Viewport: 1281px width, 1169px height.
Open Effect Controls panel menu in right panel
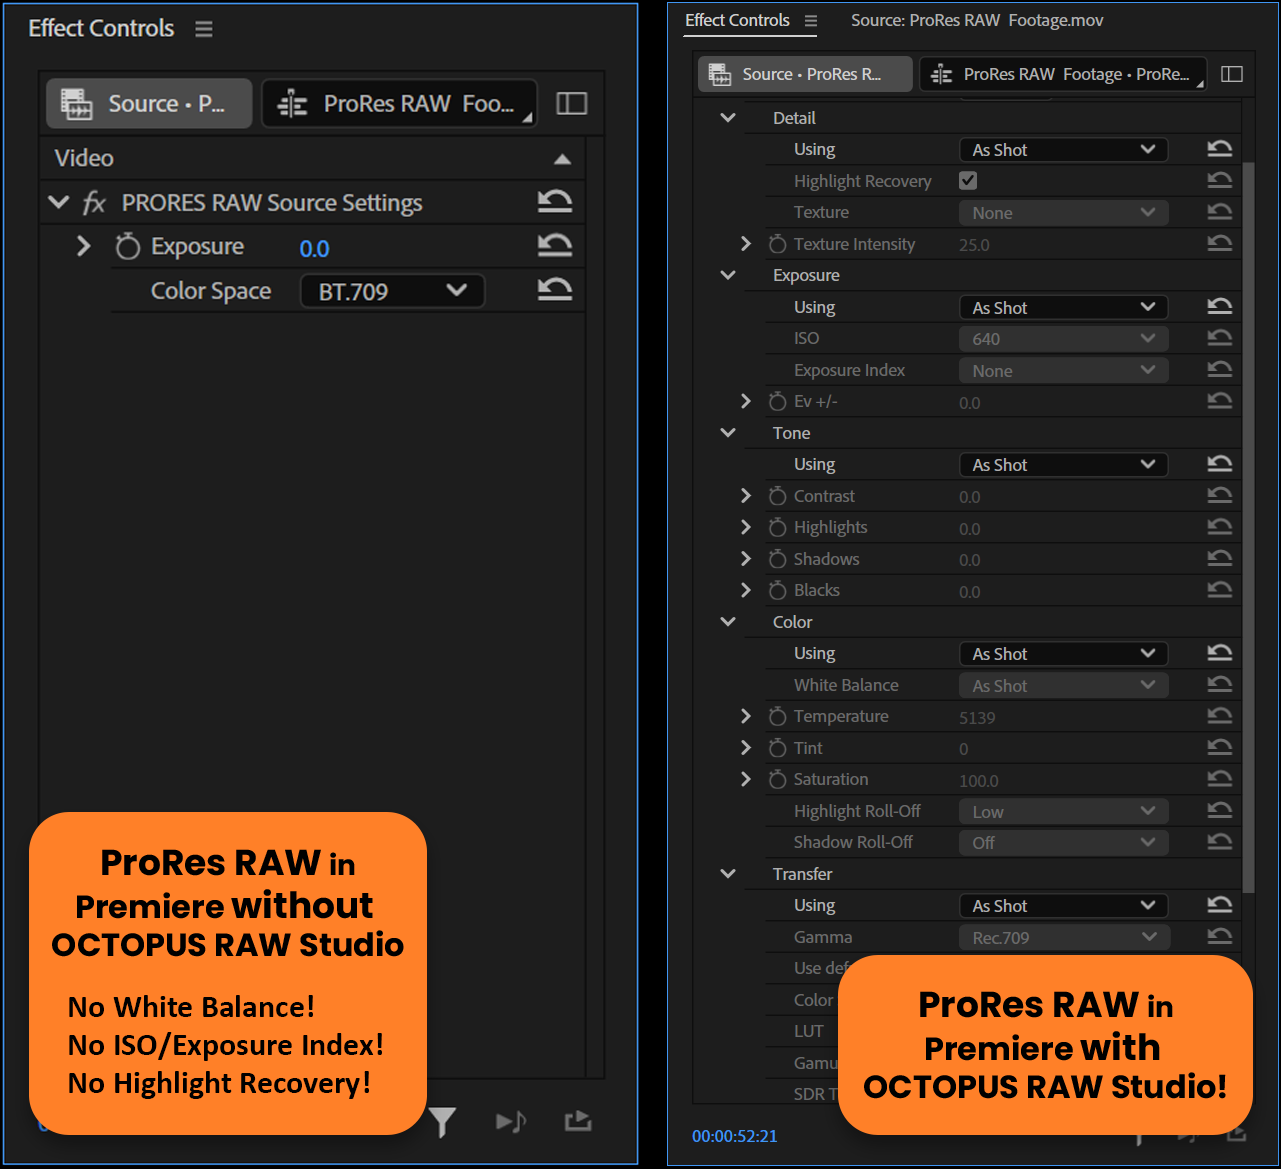coord(811,21)
